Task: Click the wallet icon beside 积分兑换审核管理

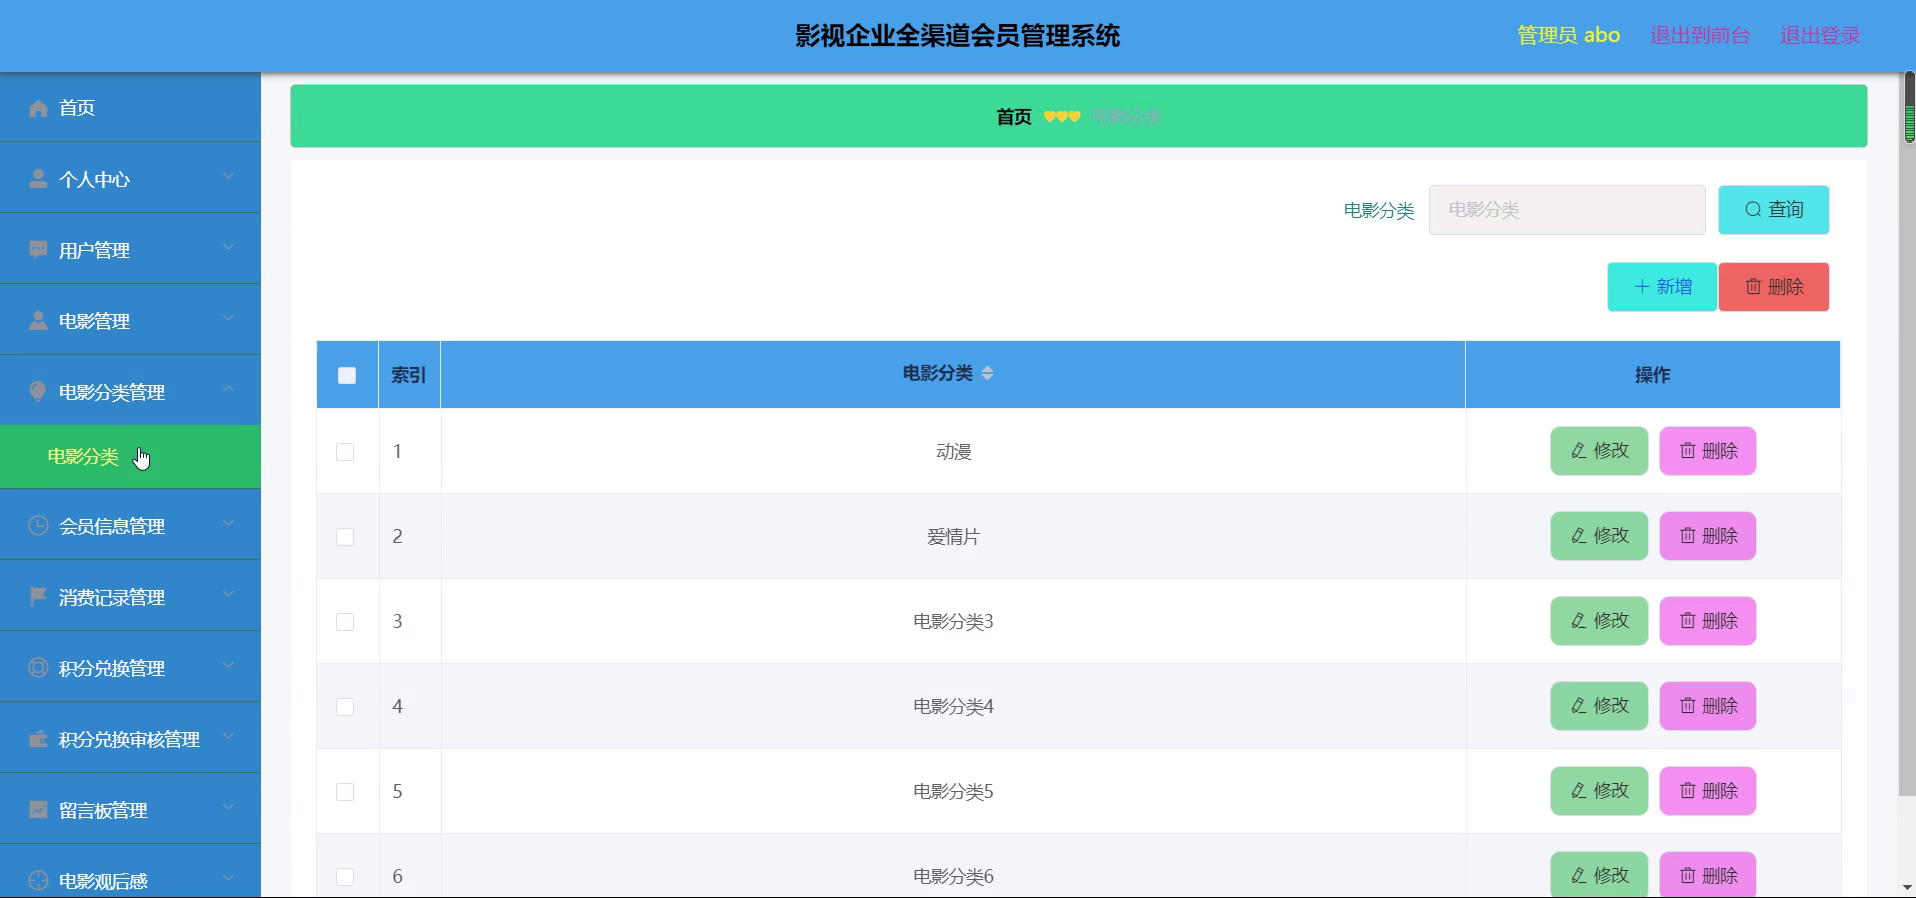Action: pyautogui.click(x=38, y=739)
